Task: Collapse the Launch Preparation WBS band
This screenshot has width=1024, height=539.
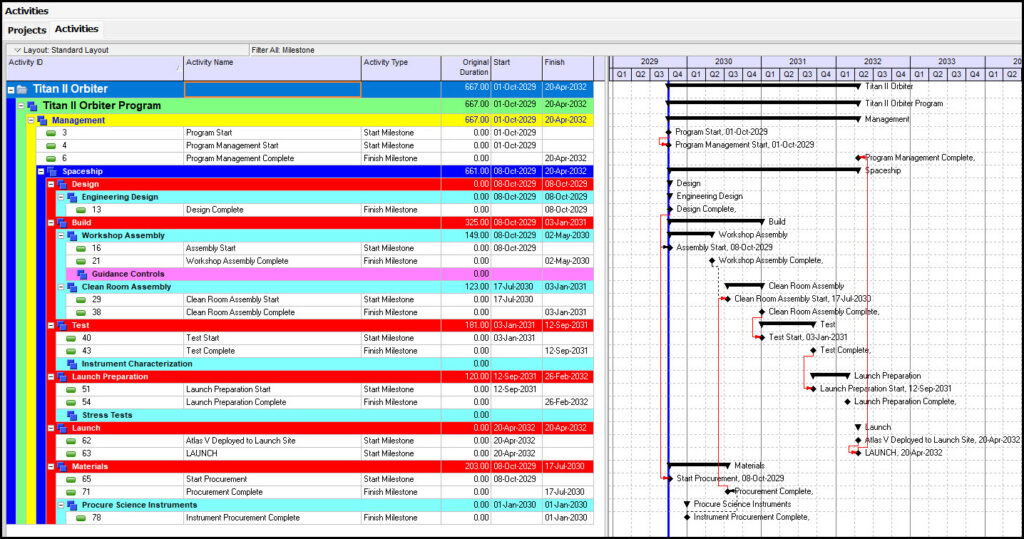Action: (x=51, y=376)
